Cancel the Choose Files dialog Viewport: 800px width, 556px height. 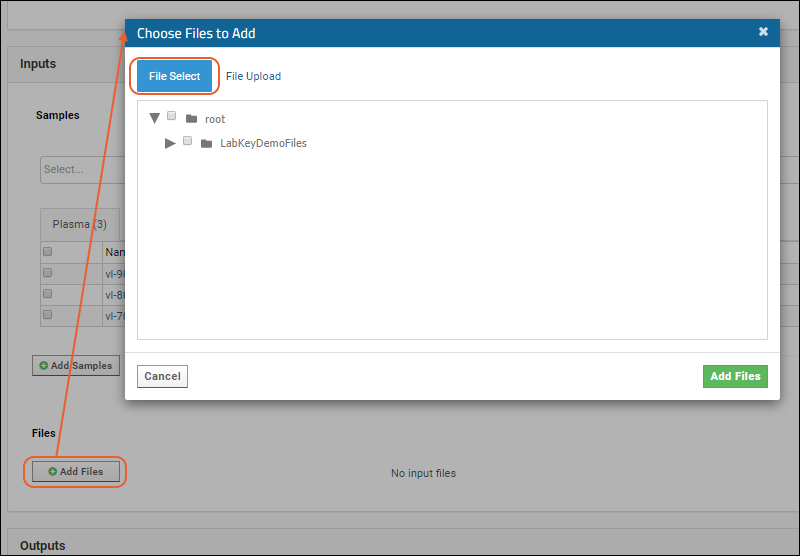[x=162, y=376]
